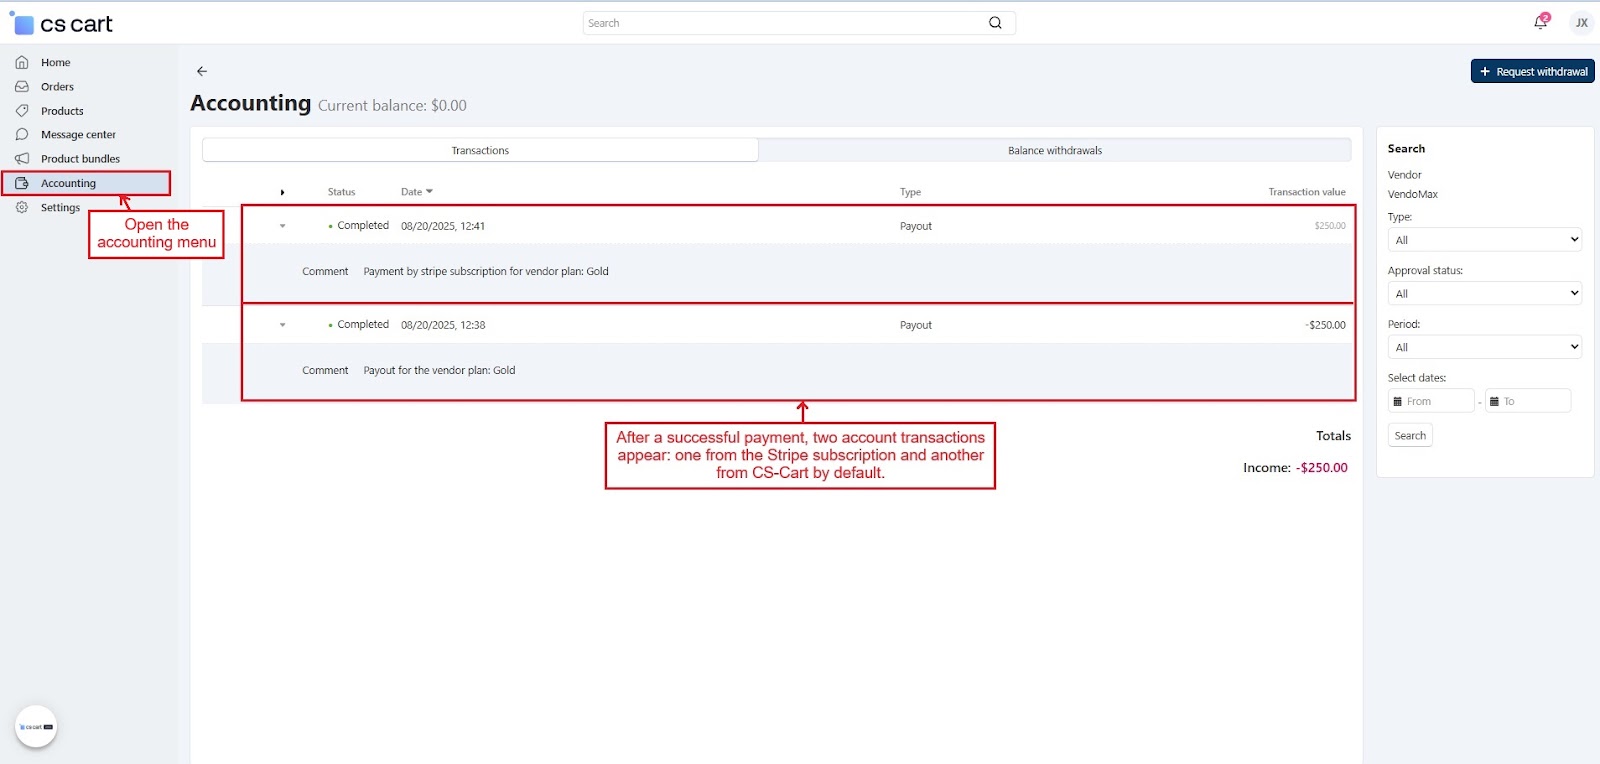The image size is (1600, 764).
Task: Open Message center in sidebar
Action: click(78, 135)
